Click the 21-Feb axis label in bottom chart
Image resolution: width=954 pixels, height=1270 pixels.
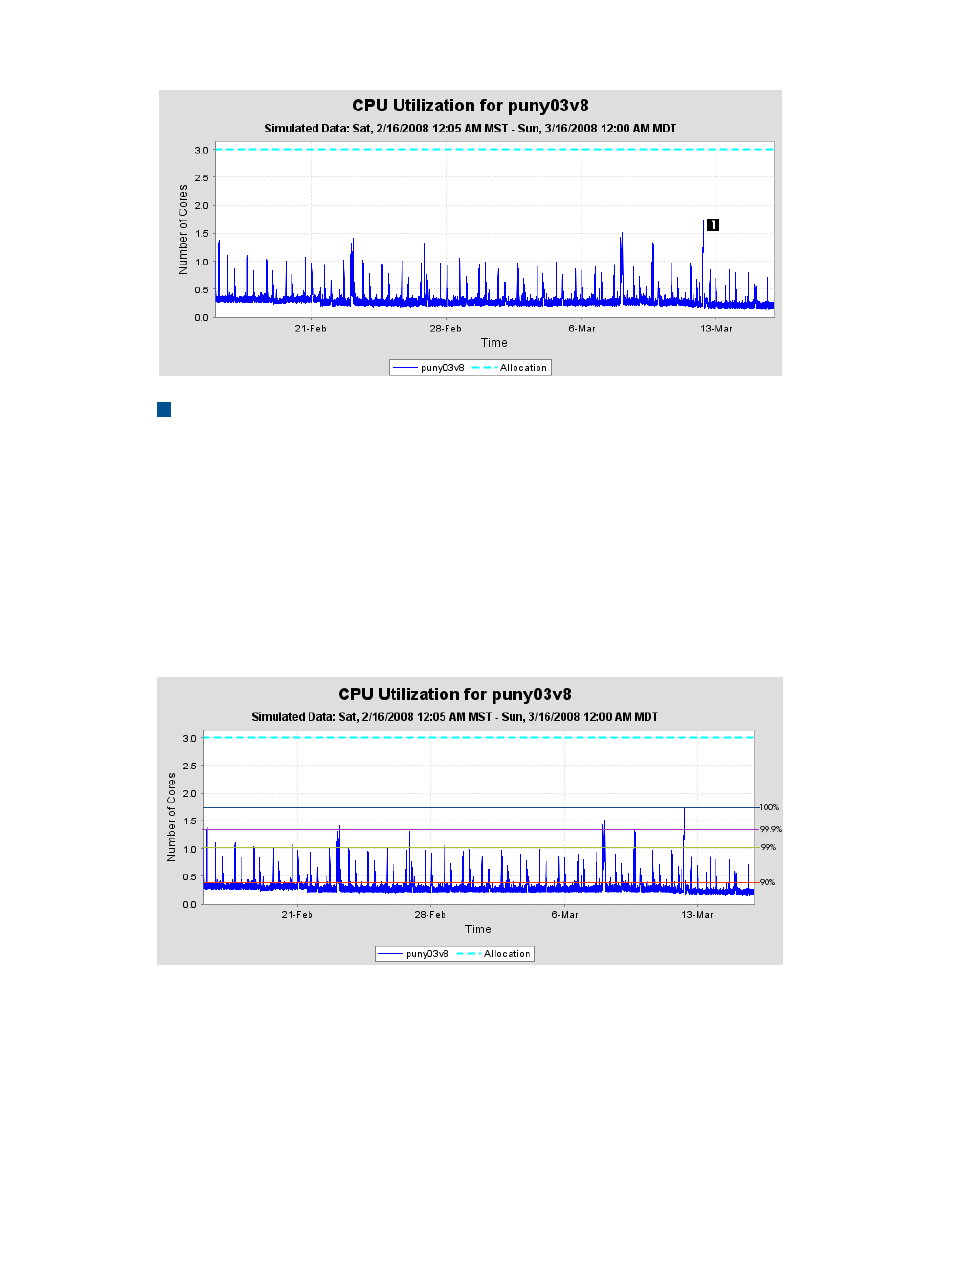tap(297, 914)
